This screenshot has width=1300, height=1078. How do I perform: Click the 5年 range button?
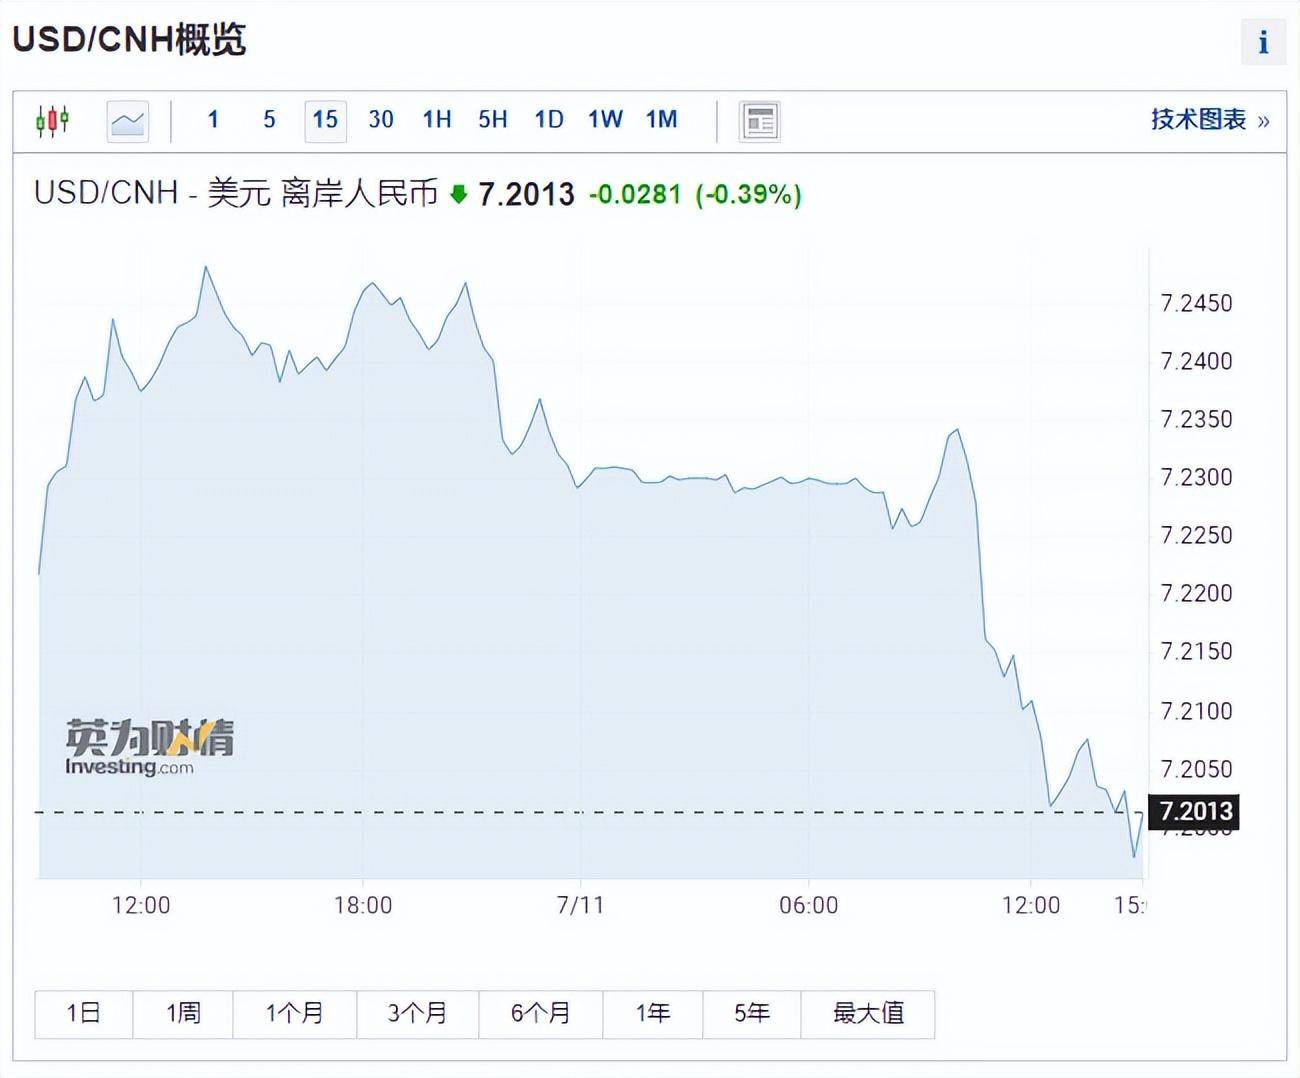752,1014
